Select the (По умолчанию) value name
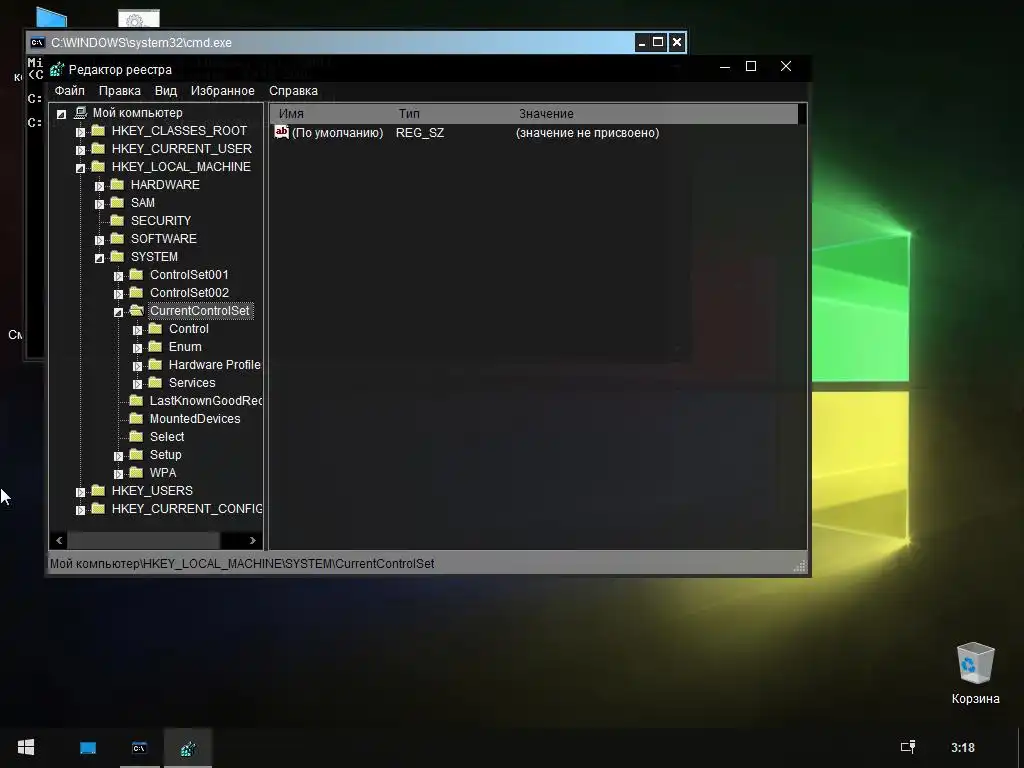Image resolution: width=1024 pixels, height=768 pixels. click(337, 133)
